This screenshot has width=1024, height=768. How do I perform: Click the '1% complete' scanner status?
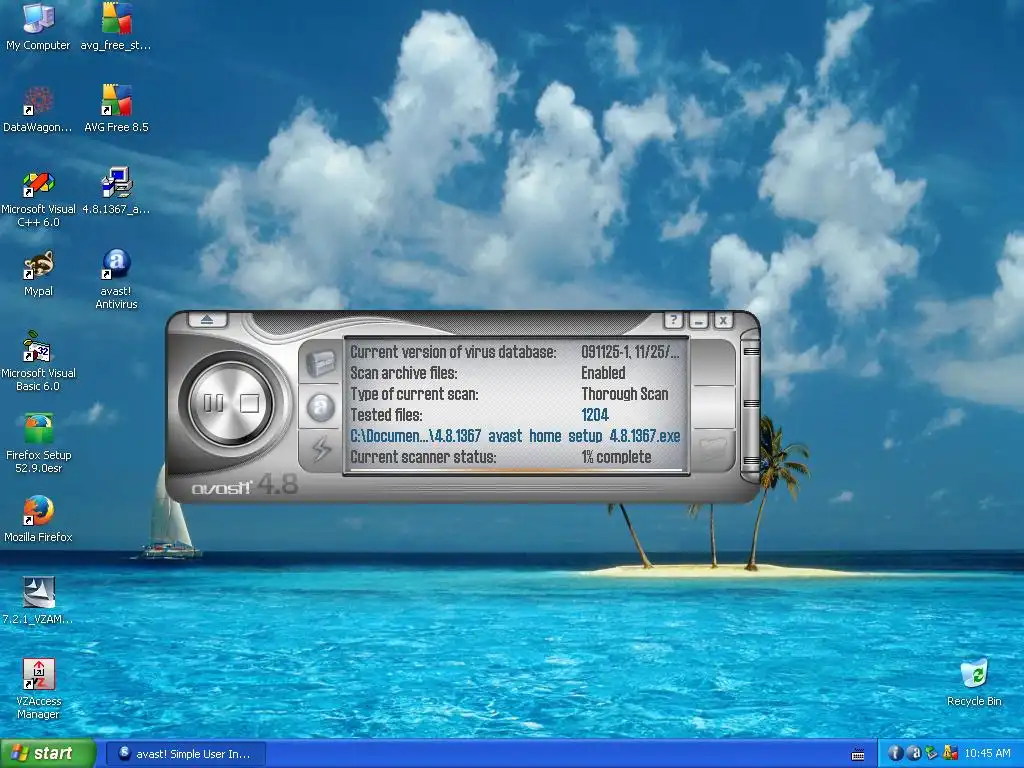tap(616, 456)
